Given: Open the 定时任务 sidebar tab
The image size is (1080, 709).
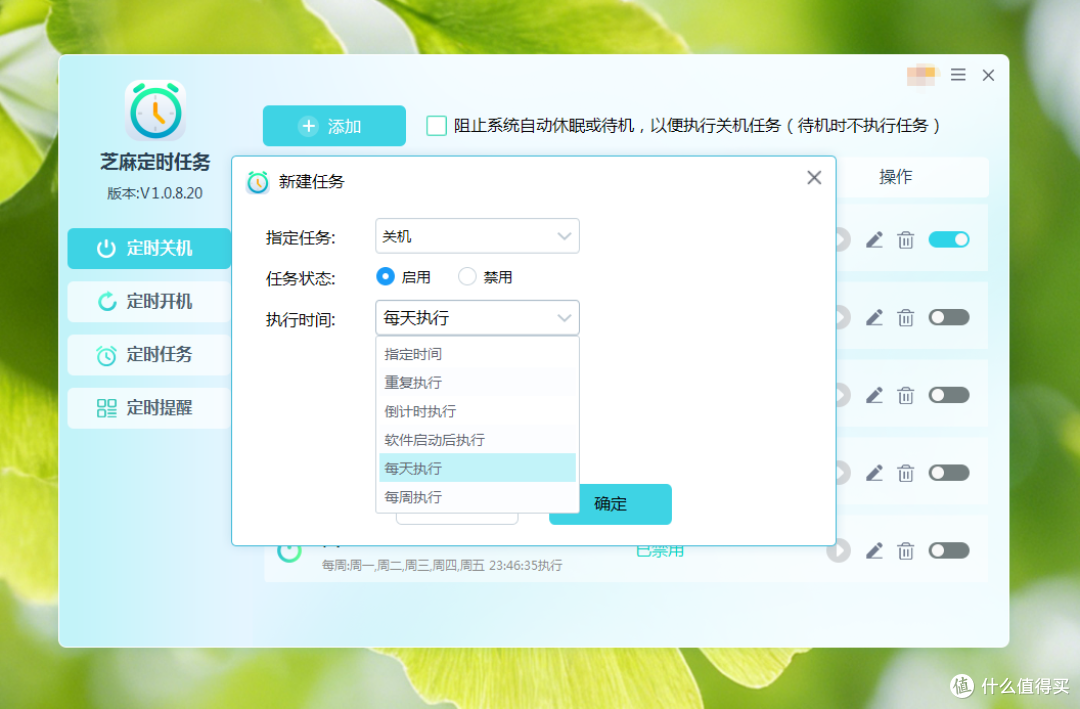Looking at the screenshot, I should click(149, 355).
